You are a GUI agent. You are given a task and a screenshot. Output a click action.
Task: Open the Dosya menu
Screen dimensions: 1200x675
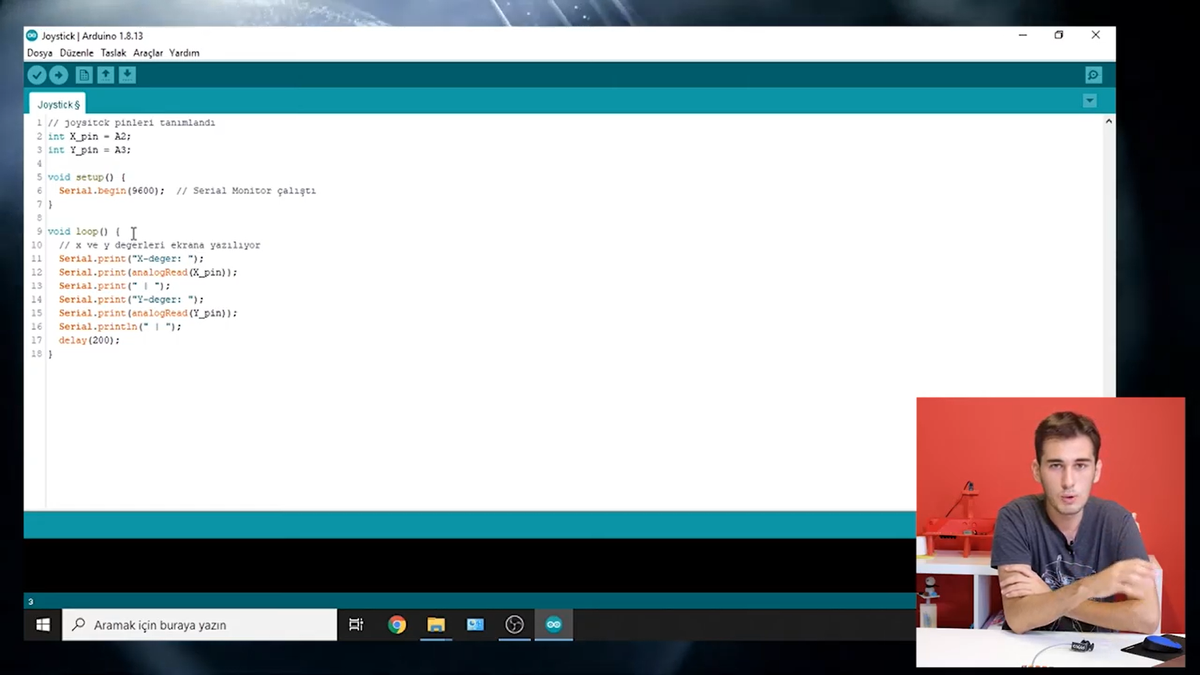pos(40,53)
